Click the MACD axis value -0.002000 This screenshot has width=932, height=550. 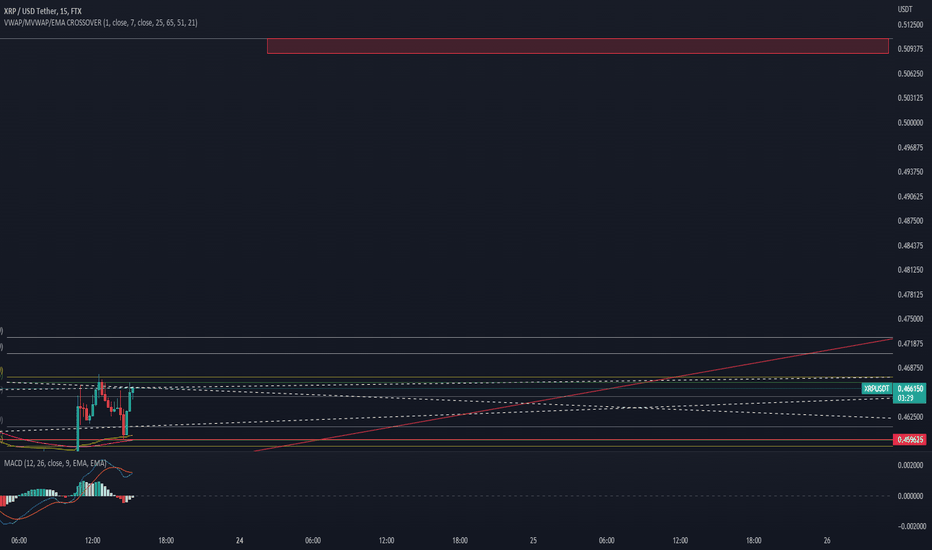pos(910,526)
